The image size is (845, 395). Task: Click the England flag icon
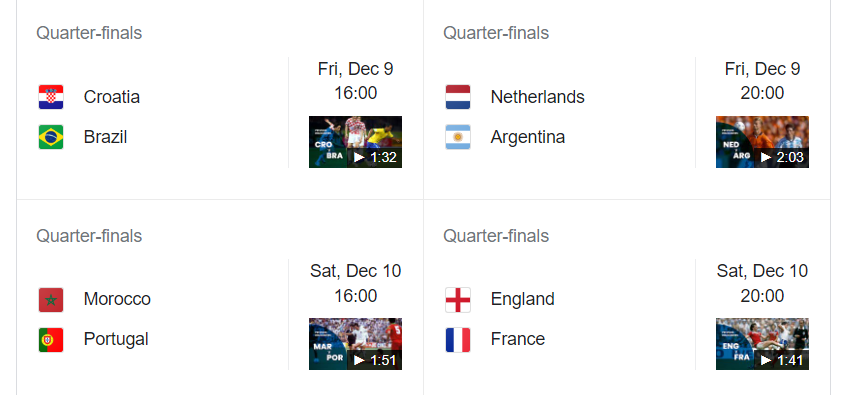(458, 300)
